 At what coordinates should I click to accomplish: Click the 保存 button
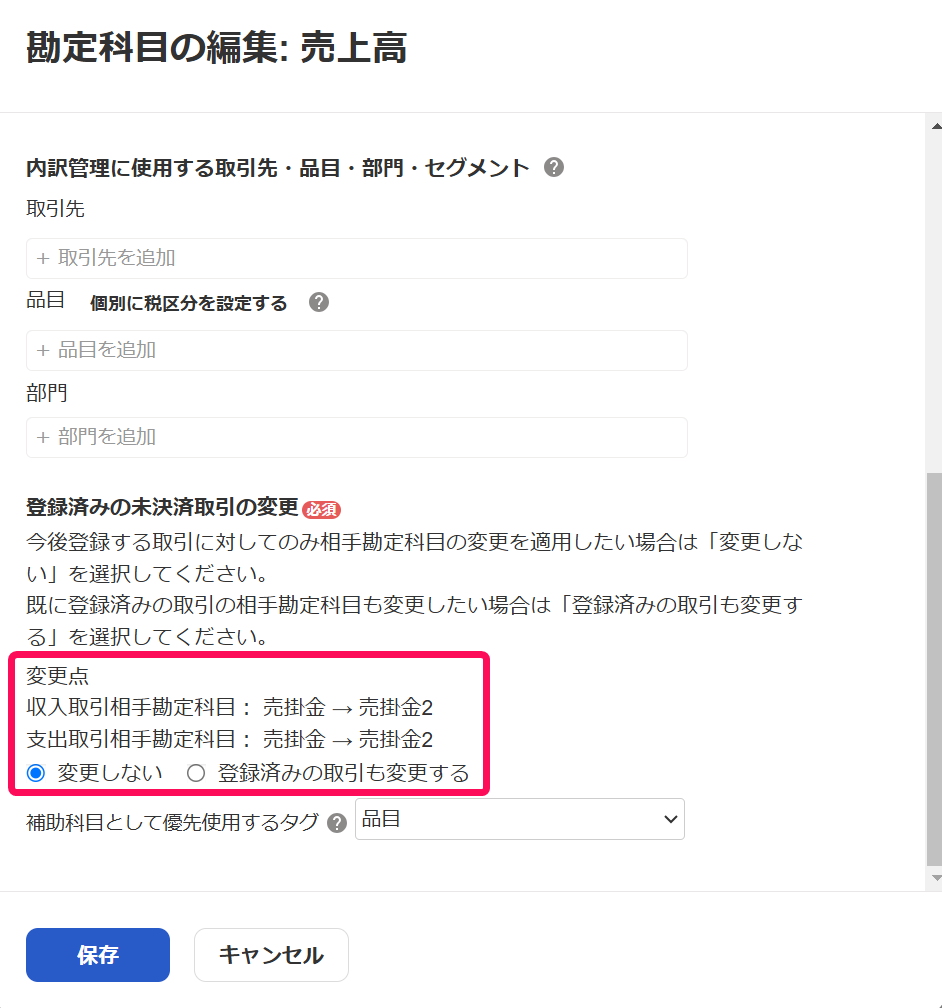98,955
